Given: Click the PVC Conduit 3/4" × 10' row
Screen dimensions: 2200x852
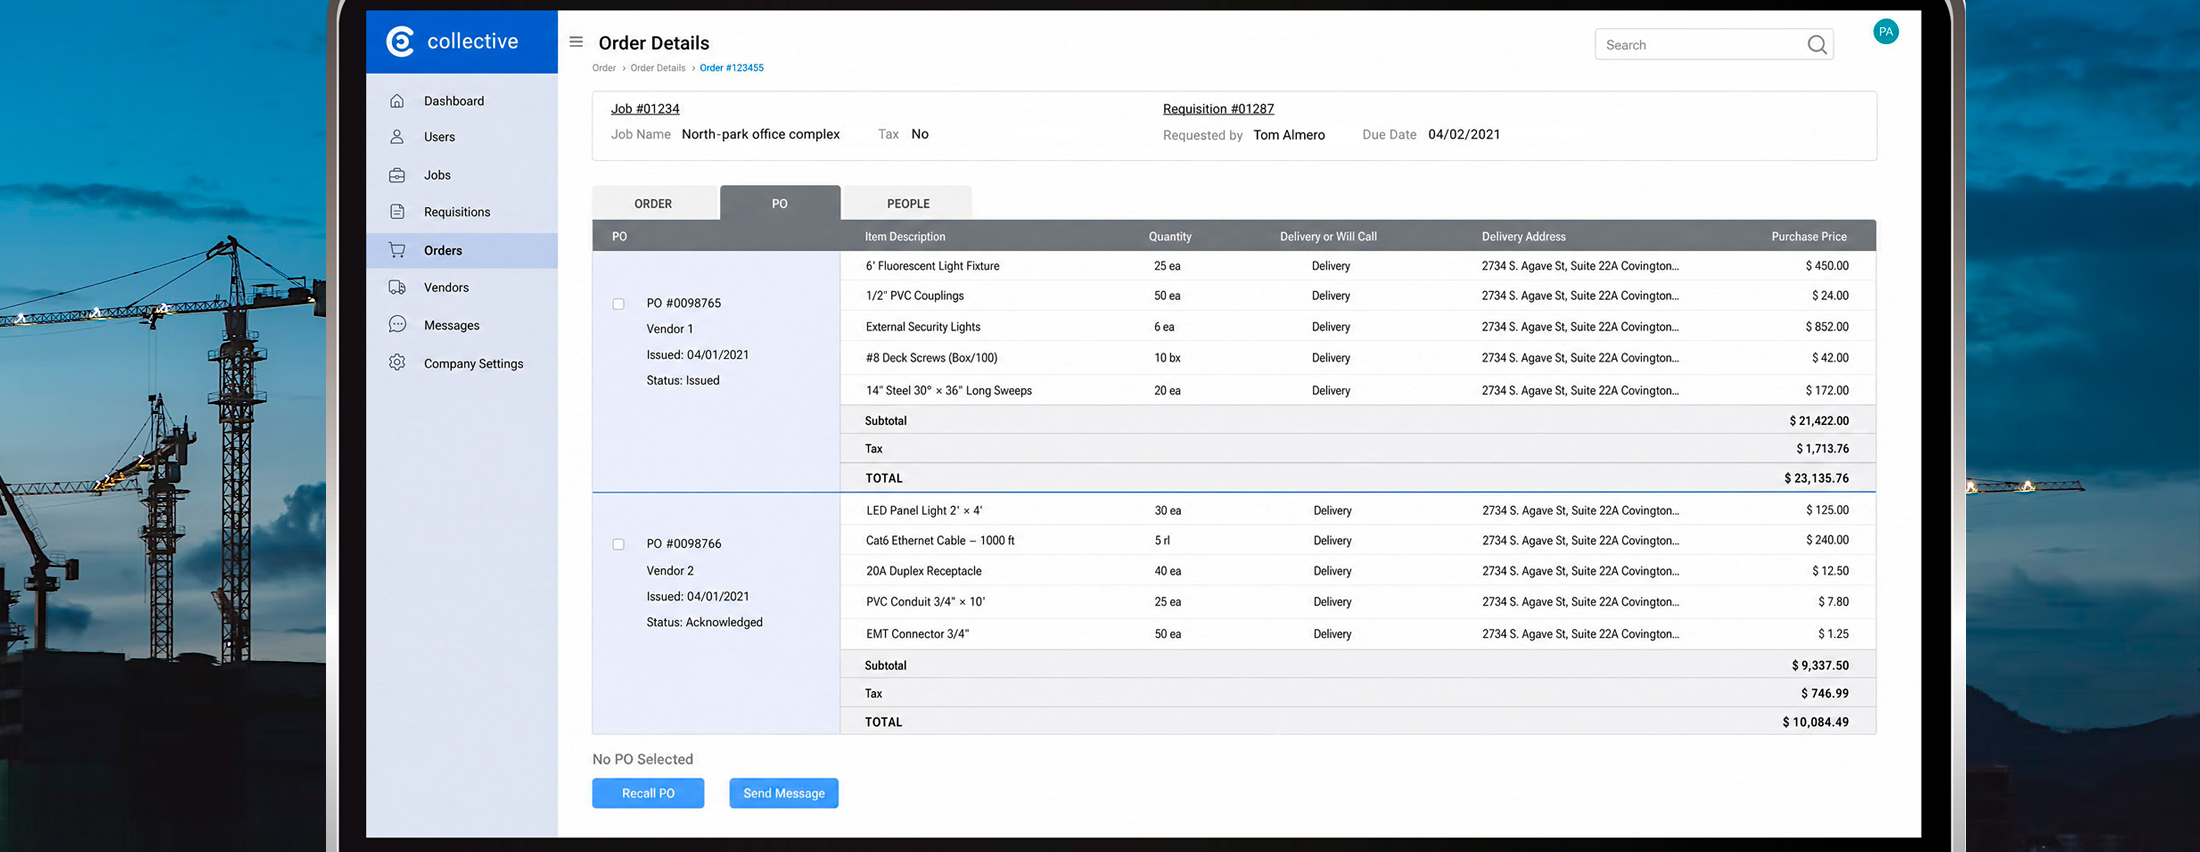Looking at the screenshot, I should 1358,602.
